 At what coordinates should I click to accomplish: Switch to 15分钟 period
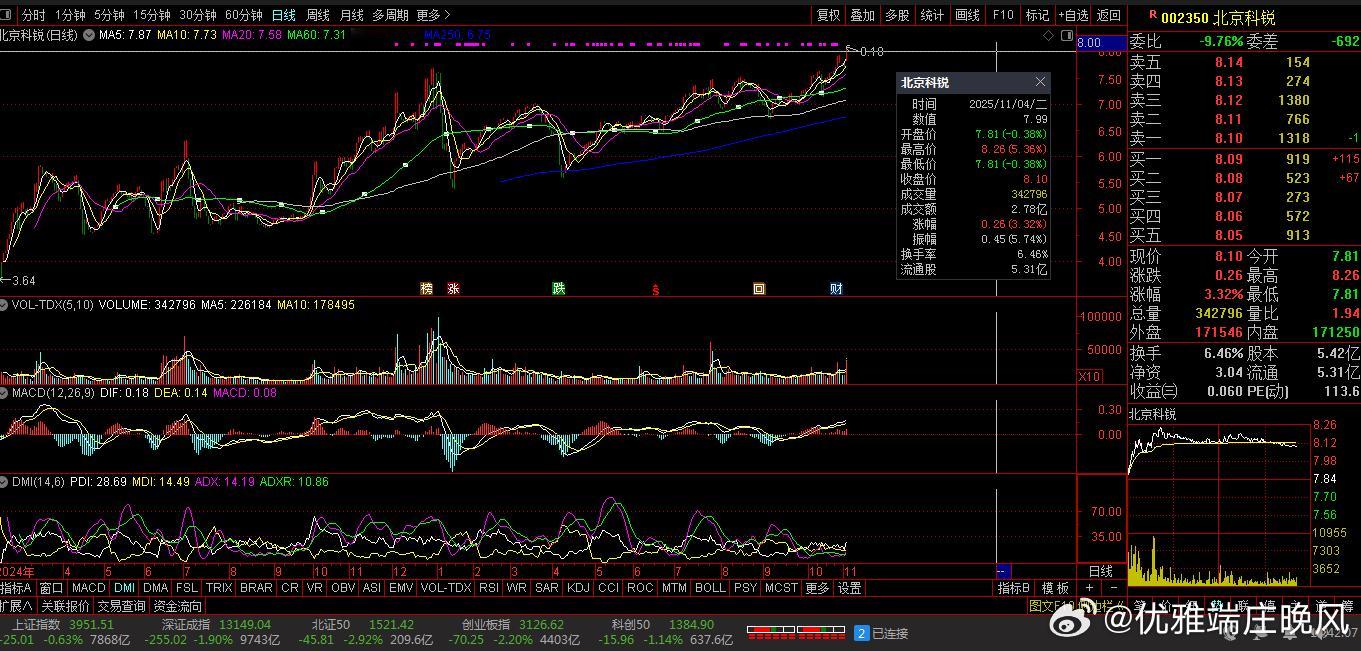[x=152, y=15]
